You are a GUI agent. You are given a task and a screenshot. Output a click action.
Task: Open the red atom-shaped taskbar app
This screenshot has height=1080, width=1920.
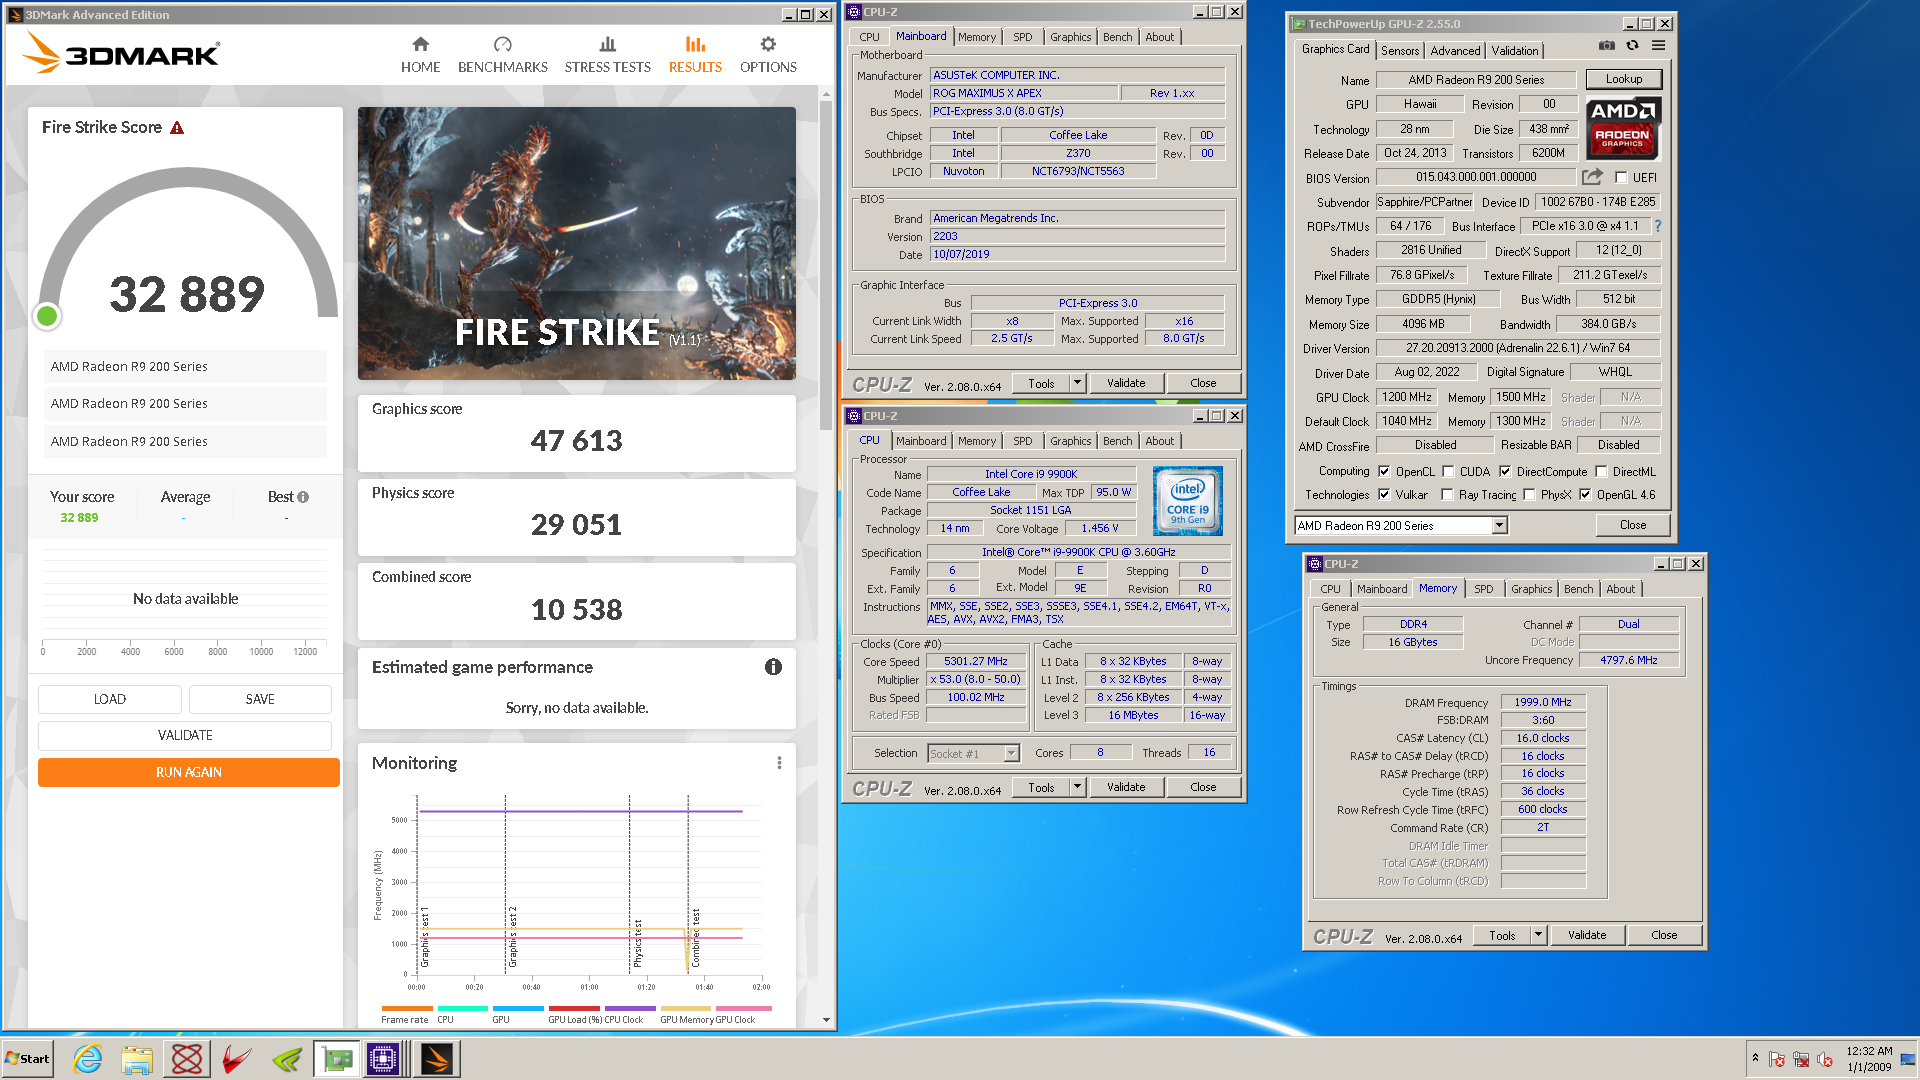tap(187, 1059)
